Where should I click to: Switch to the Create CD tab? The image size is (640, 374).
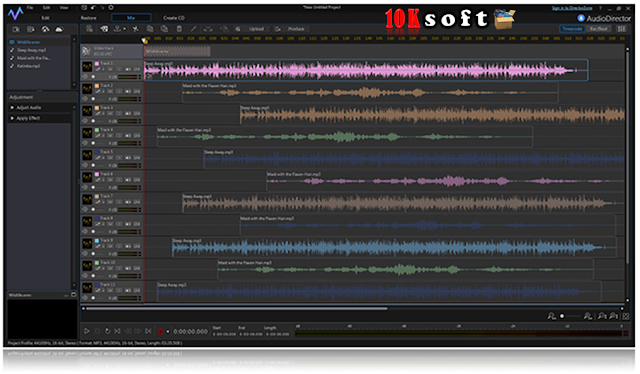[x=174, y=18]
